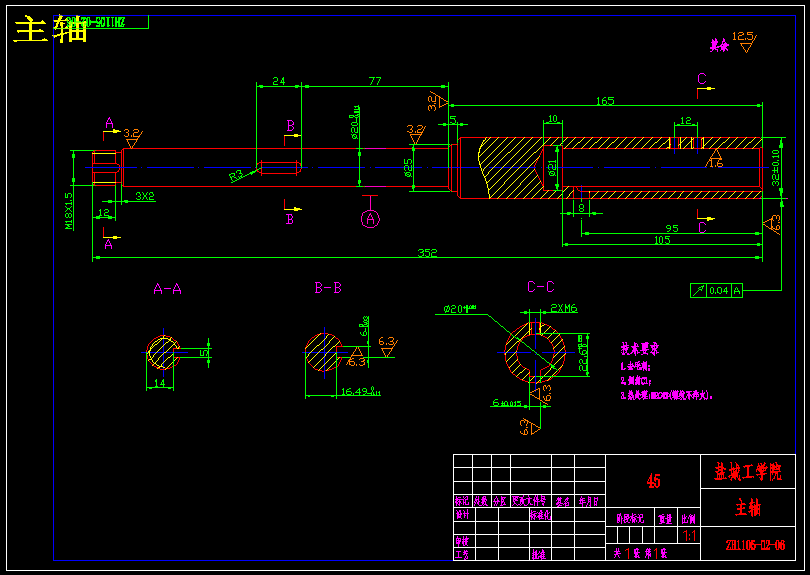Click the A-A section view title
This screenshot has height=575, width=810.
167,289
